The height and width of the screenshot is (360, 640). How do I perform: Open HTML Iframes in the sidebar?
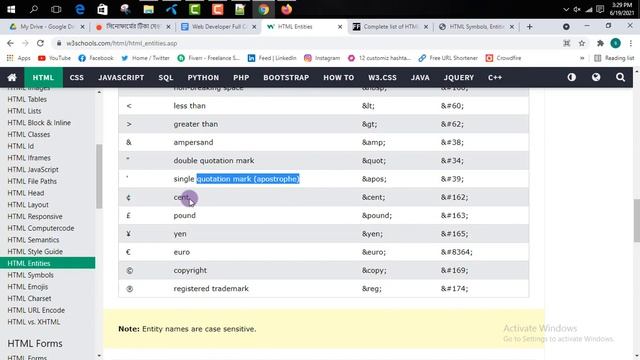click(x=29, y=158)
